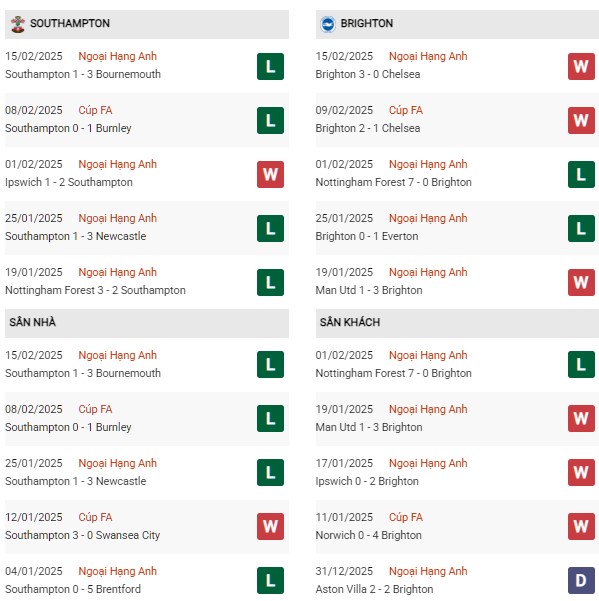Click the W badge for Ipswich 1-2 Southampton

(x=270, y=174)
